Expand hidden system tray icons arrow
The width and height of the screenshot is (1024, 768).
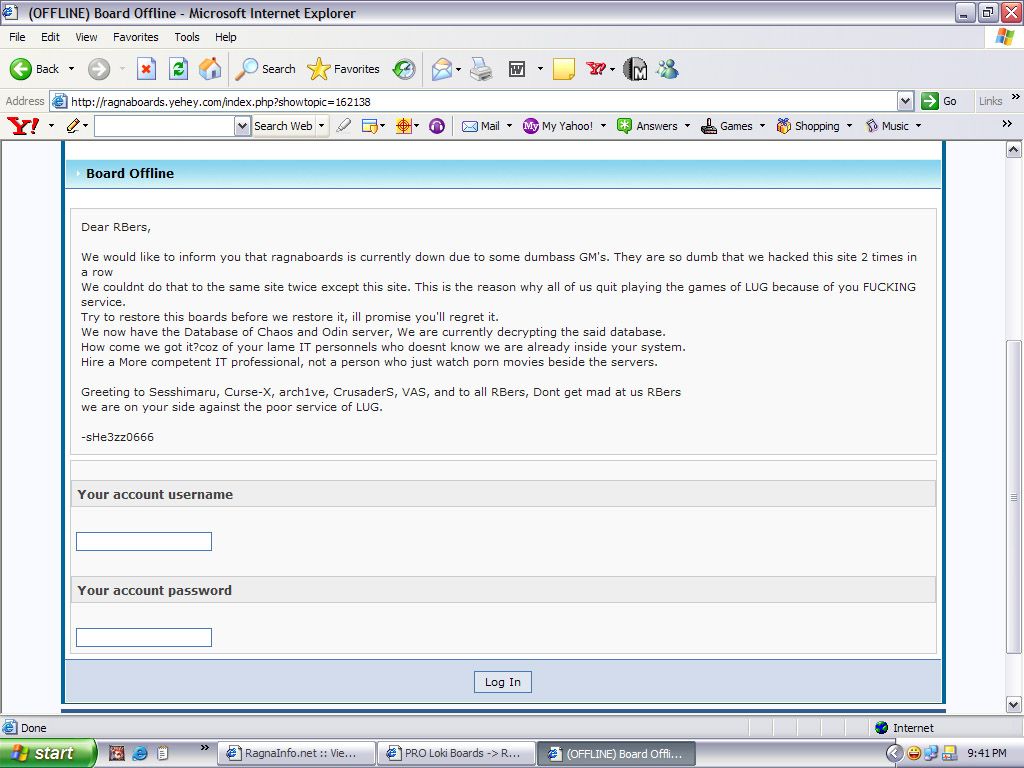(x=895, y=753)
